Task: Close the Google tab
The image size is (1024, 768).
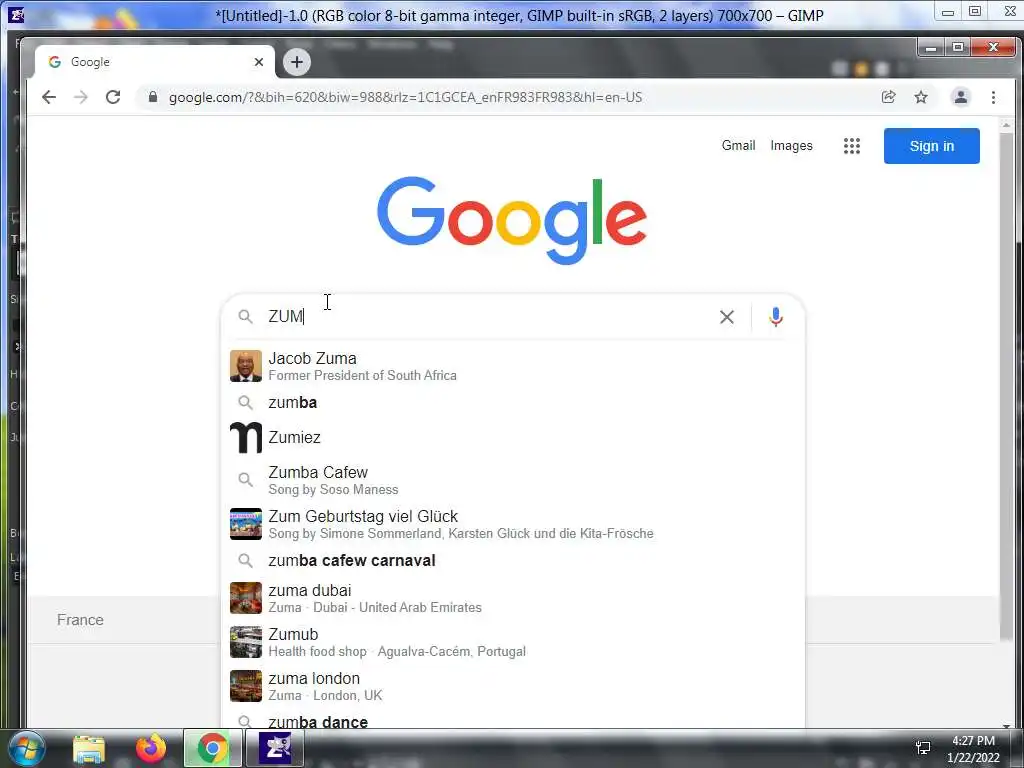Action: 259,62
